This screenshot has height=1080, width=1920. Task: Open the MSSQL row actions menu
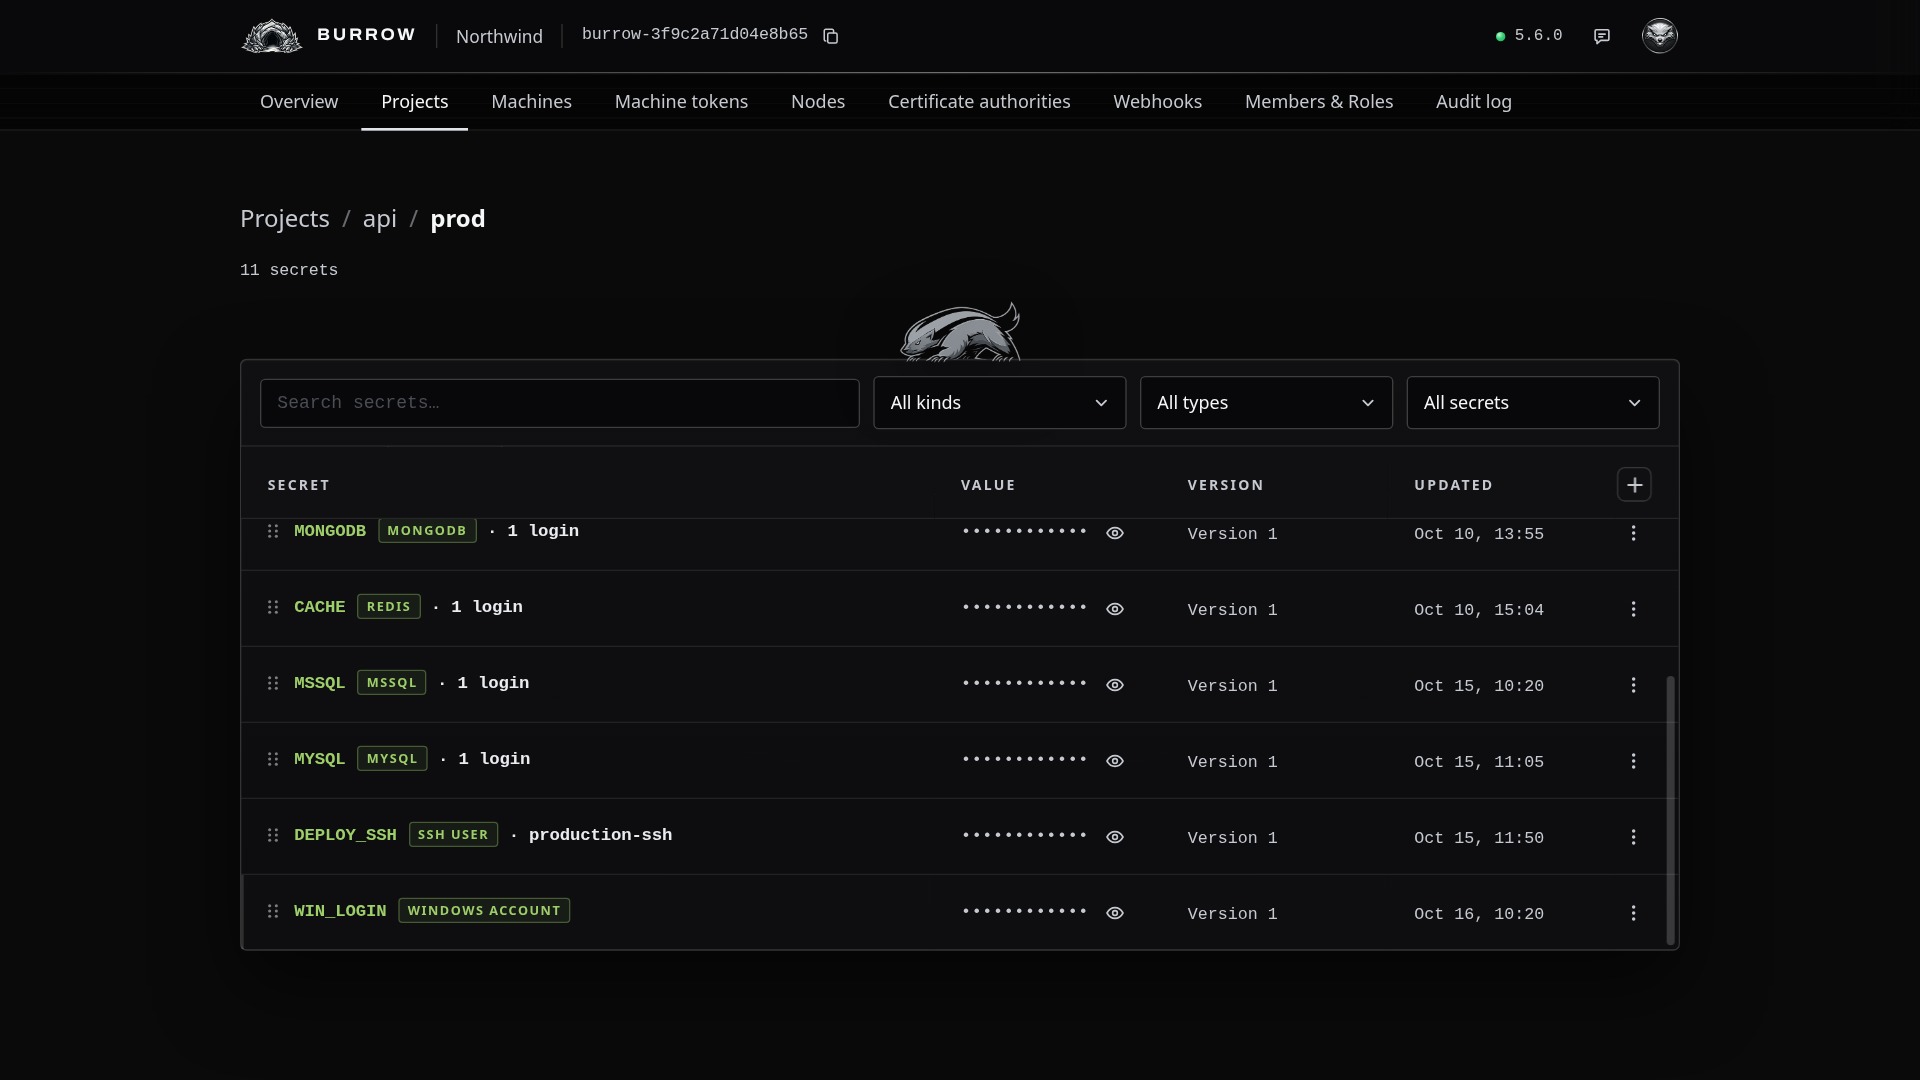[1634, 685]
